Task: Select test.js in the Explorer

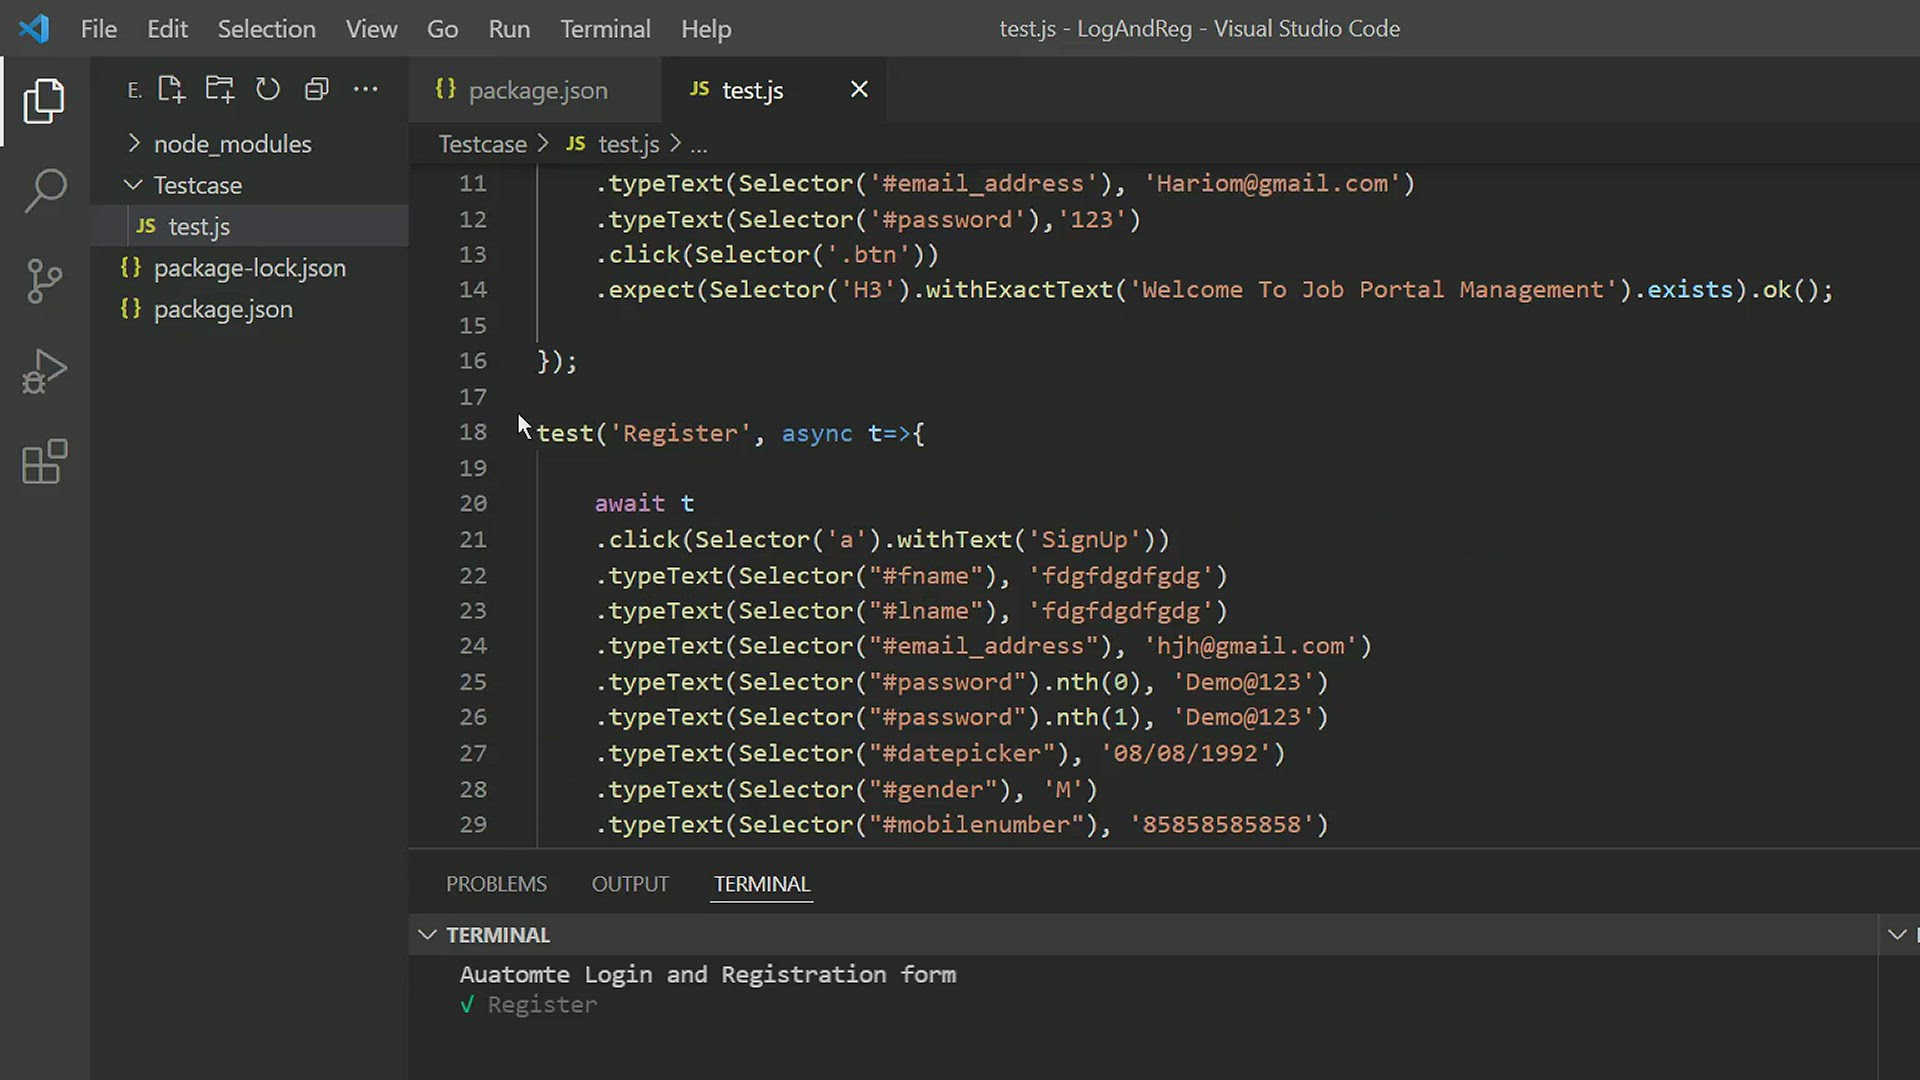Action: (x=199, y=226)
